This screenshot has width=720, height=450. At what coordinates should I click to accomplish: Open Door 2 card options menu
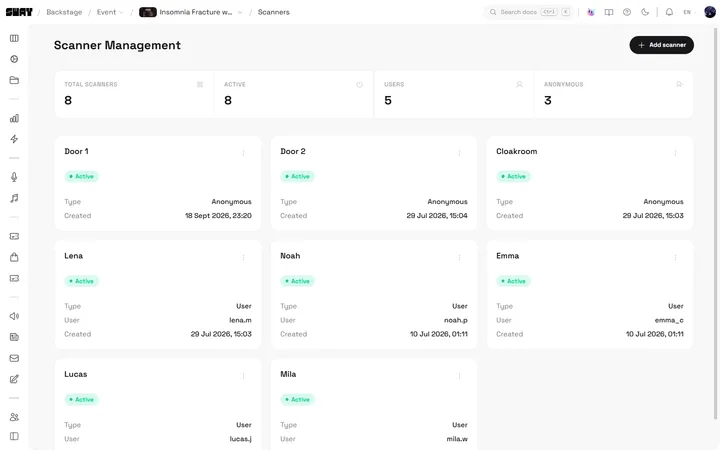click(459, 153)
